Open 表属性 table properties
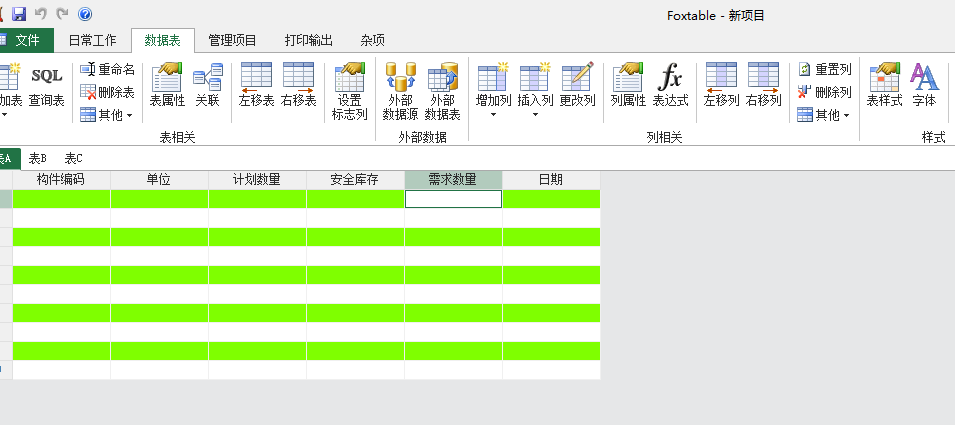The width and height of the screenshot is (955, 425). (x=167, y=86)
